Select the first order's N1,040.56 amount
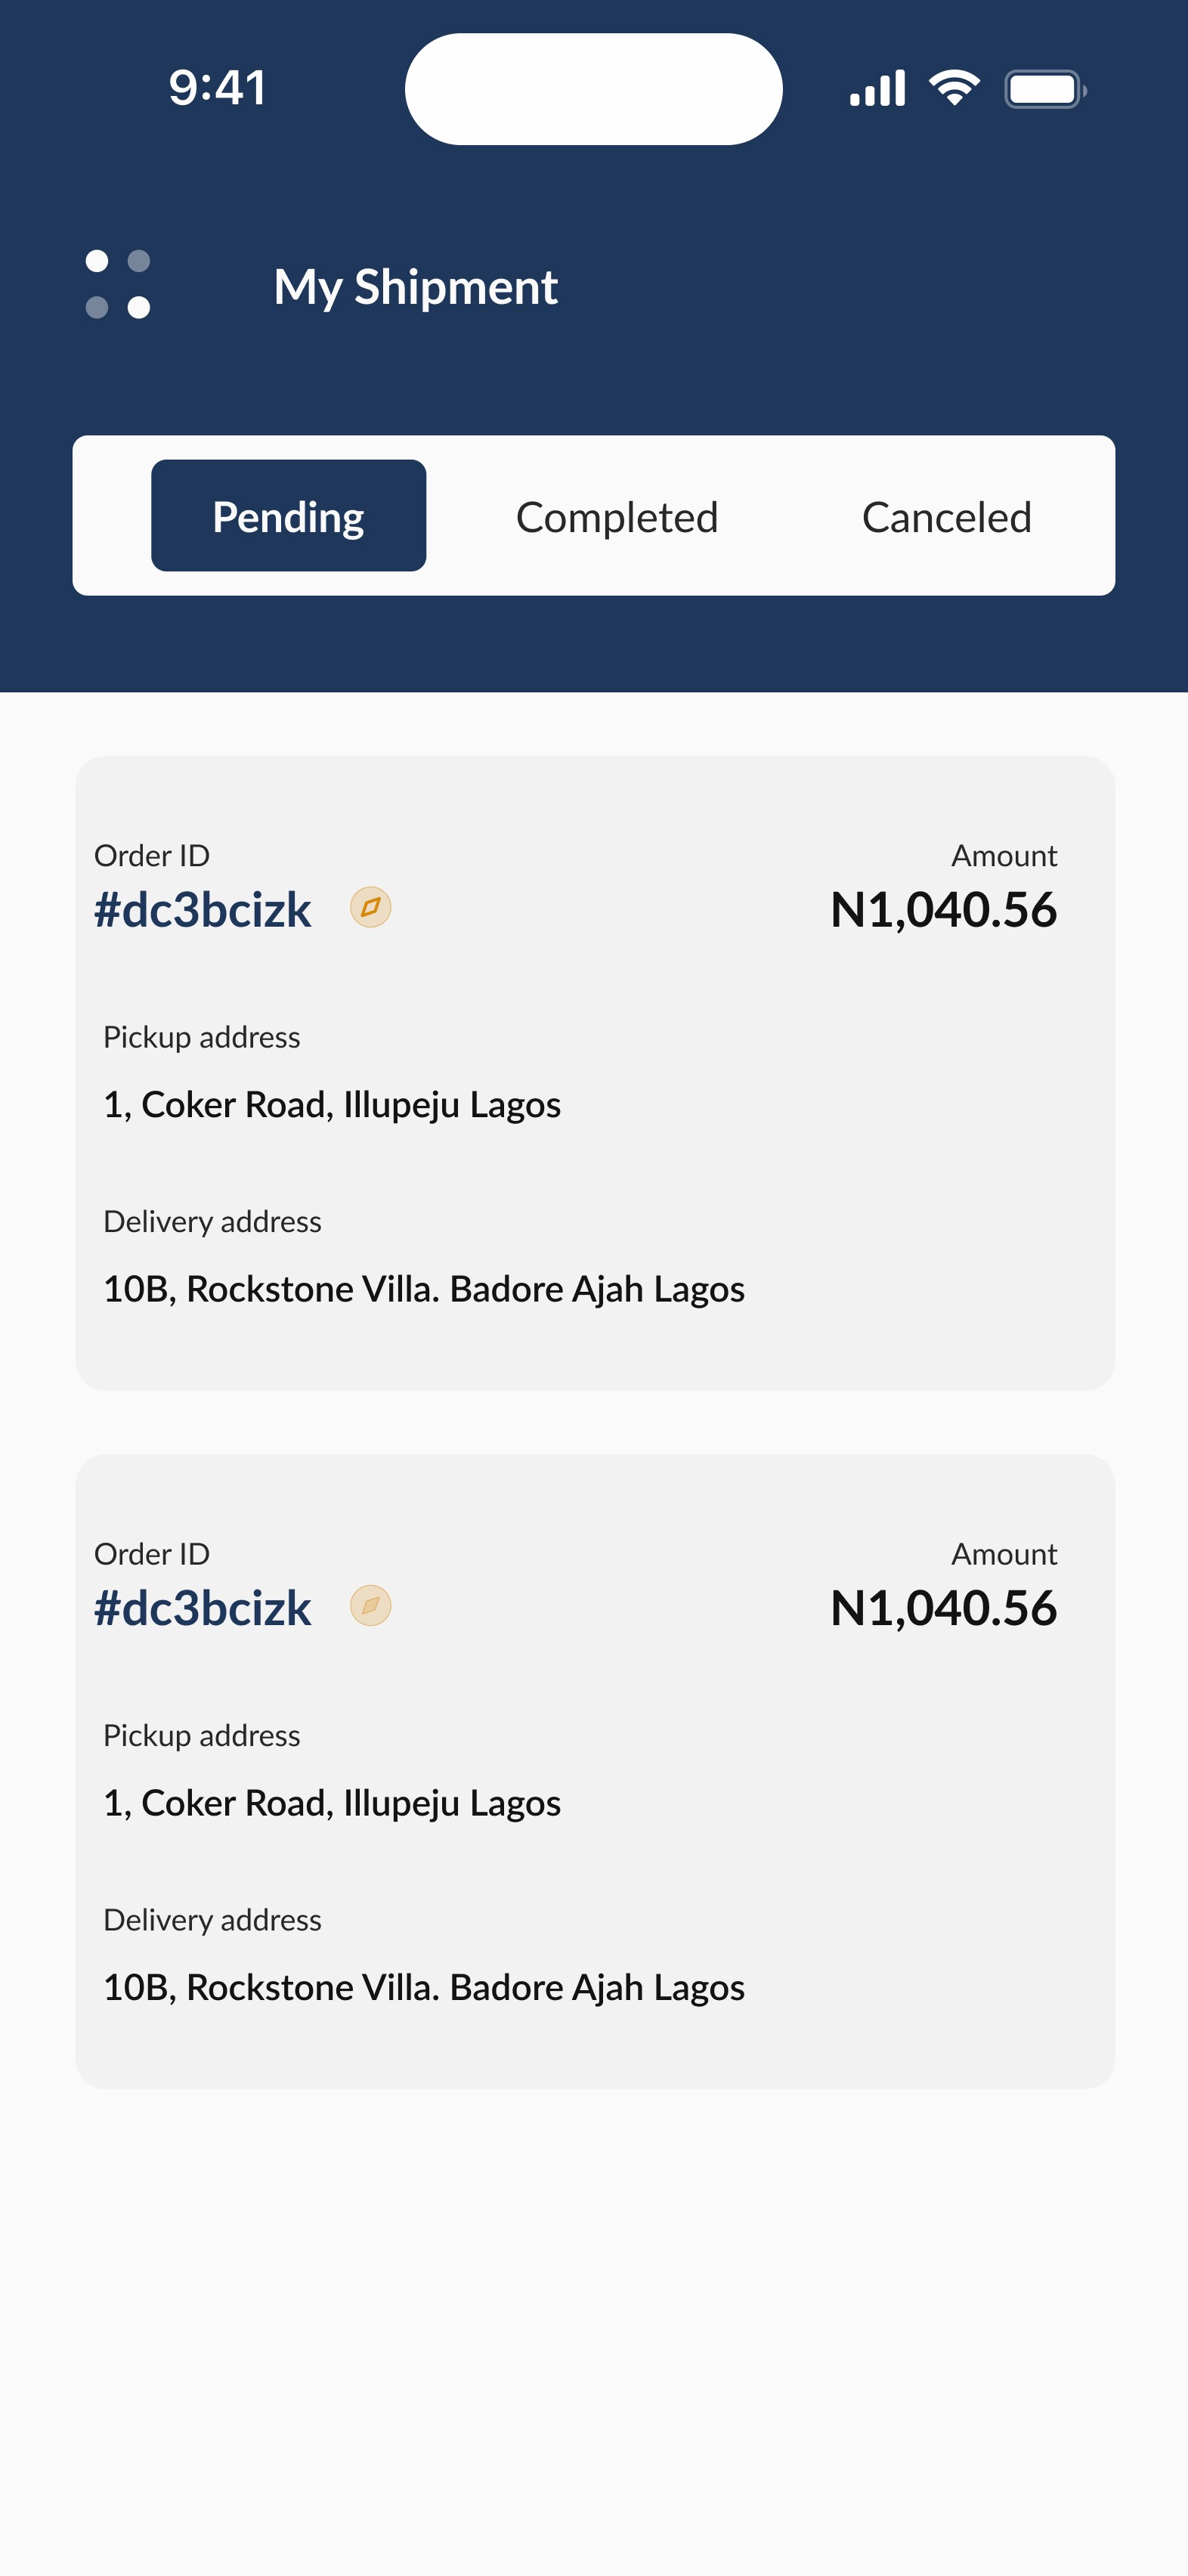1188x2576 pixels. point(943,910)
